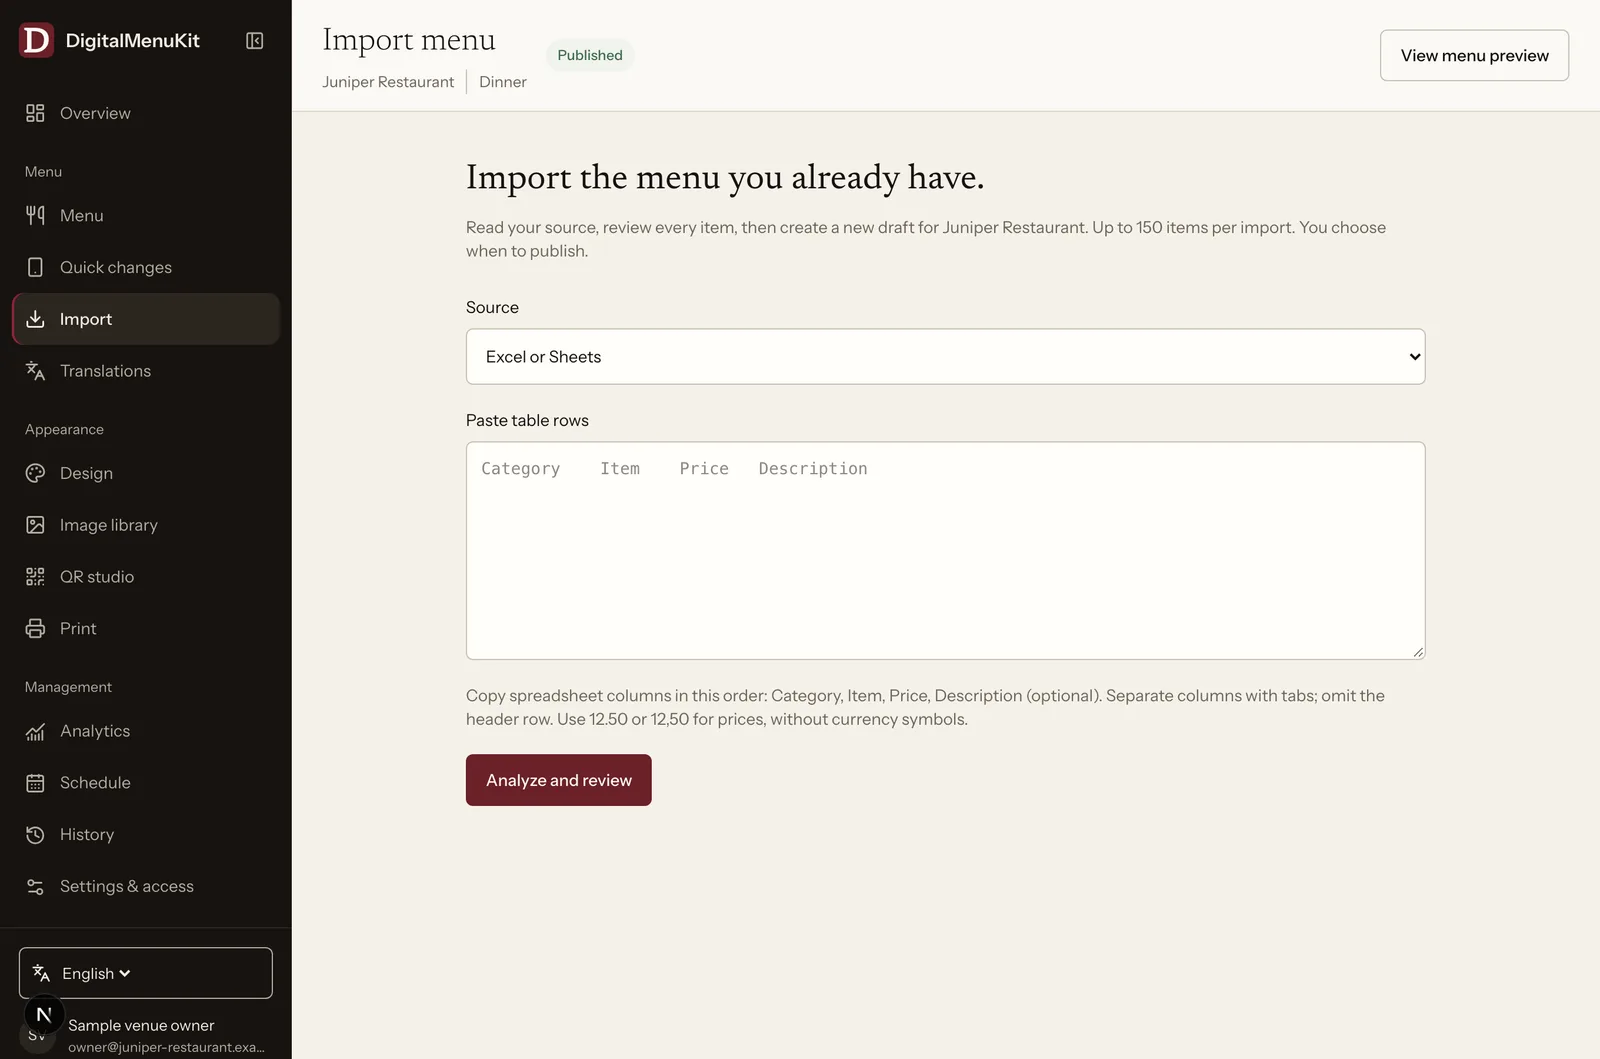Image resolution: width=1600 pixels, height=1059 pixels.
Task: Click the Published status badge
Action: coord(590,55)
